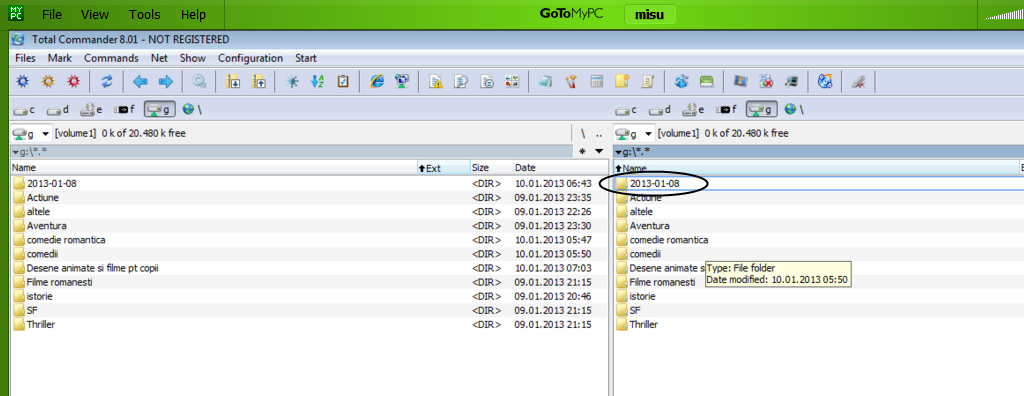Click the yellow sticky note icon
The height and width of the screenshot is (396, 1024).
pos(622,82)
